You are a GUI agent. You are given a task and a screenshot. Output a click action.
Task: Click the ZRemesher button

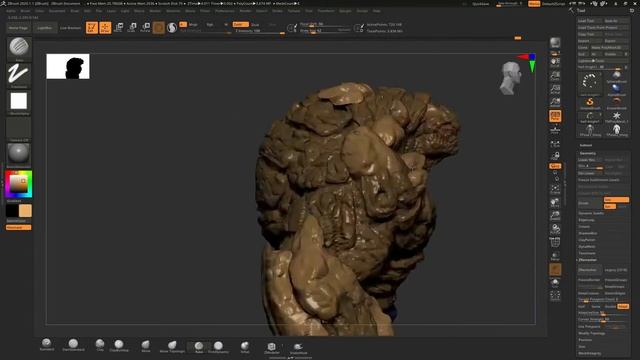point(590,270)
